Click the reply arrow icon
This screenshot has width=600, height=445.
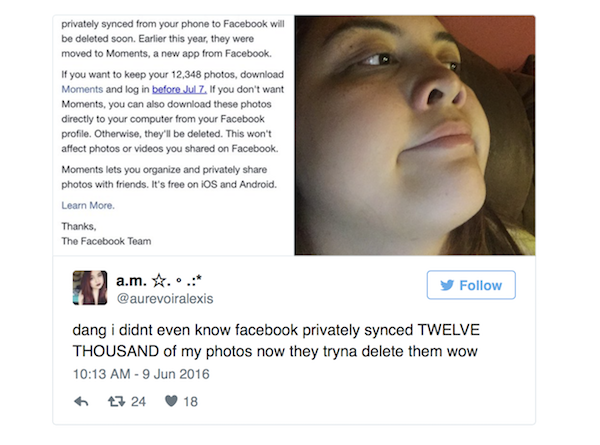coord(84,402)
